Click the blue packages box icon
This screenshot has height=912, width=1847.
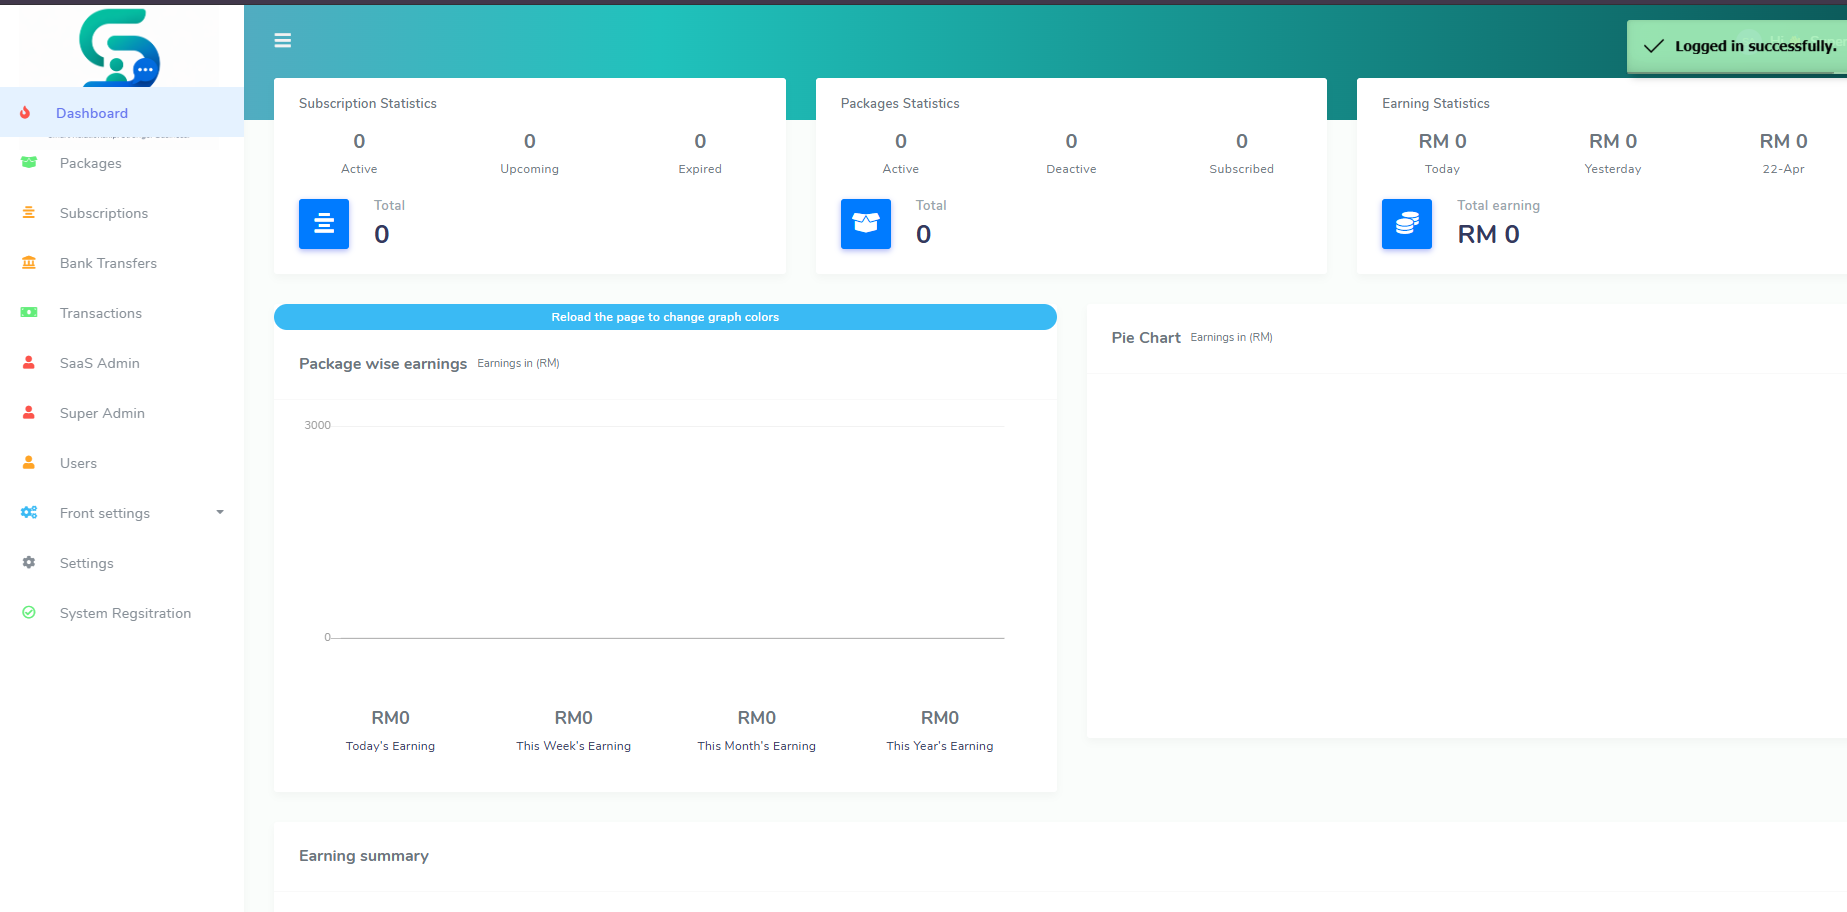click(865, 224)
